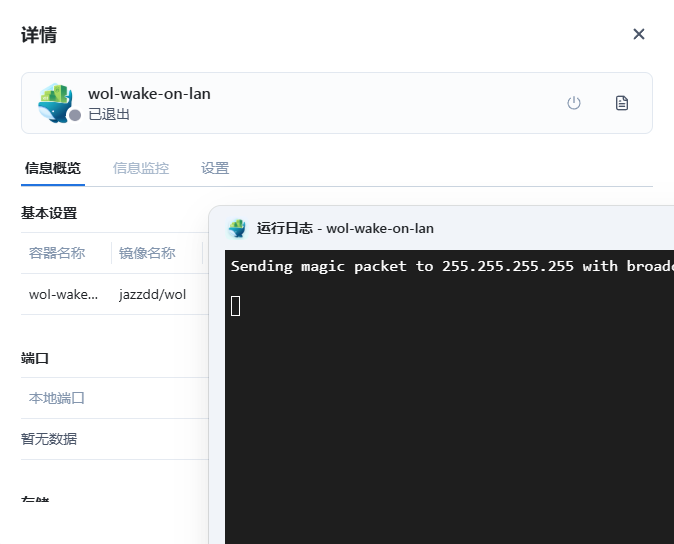Click the power button for wol-wake-on-lan container

[573, 103]
